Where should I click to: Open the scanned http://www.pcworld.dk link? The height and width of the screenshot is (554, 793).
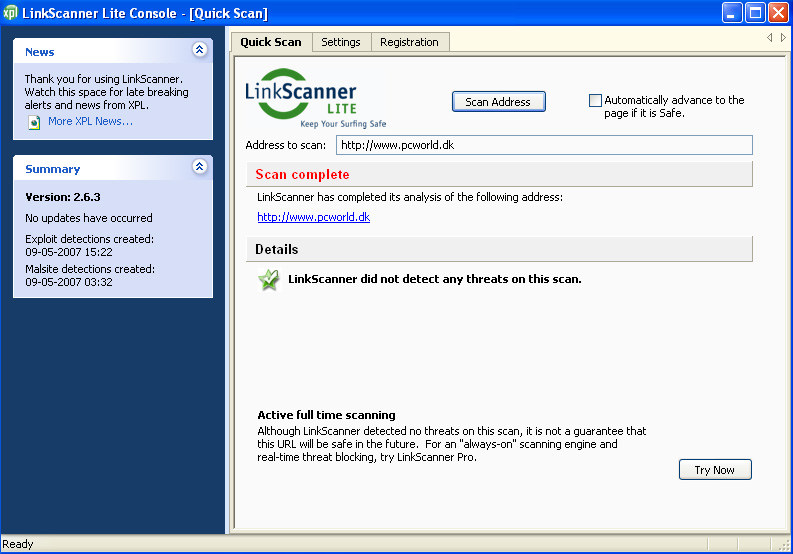point(313,217)
